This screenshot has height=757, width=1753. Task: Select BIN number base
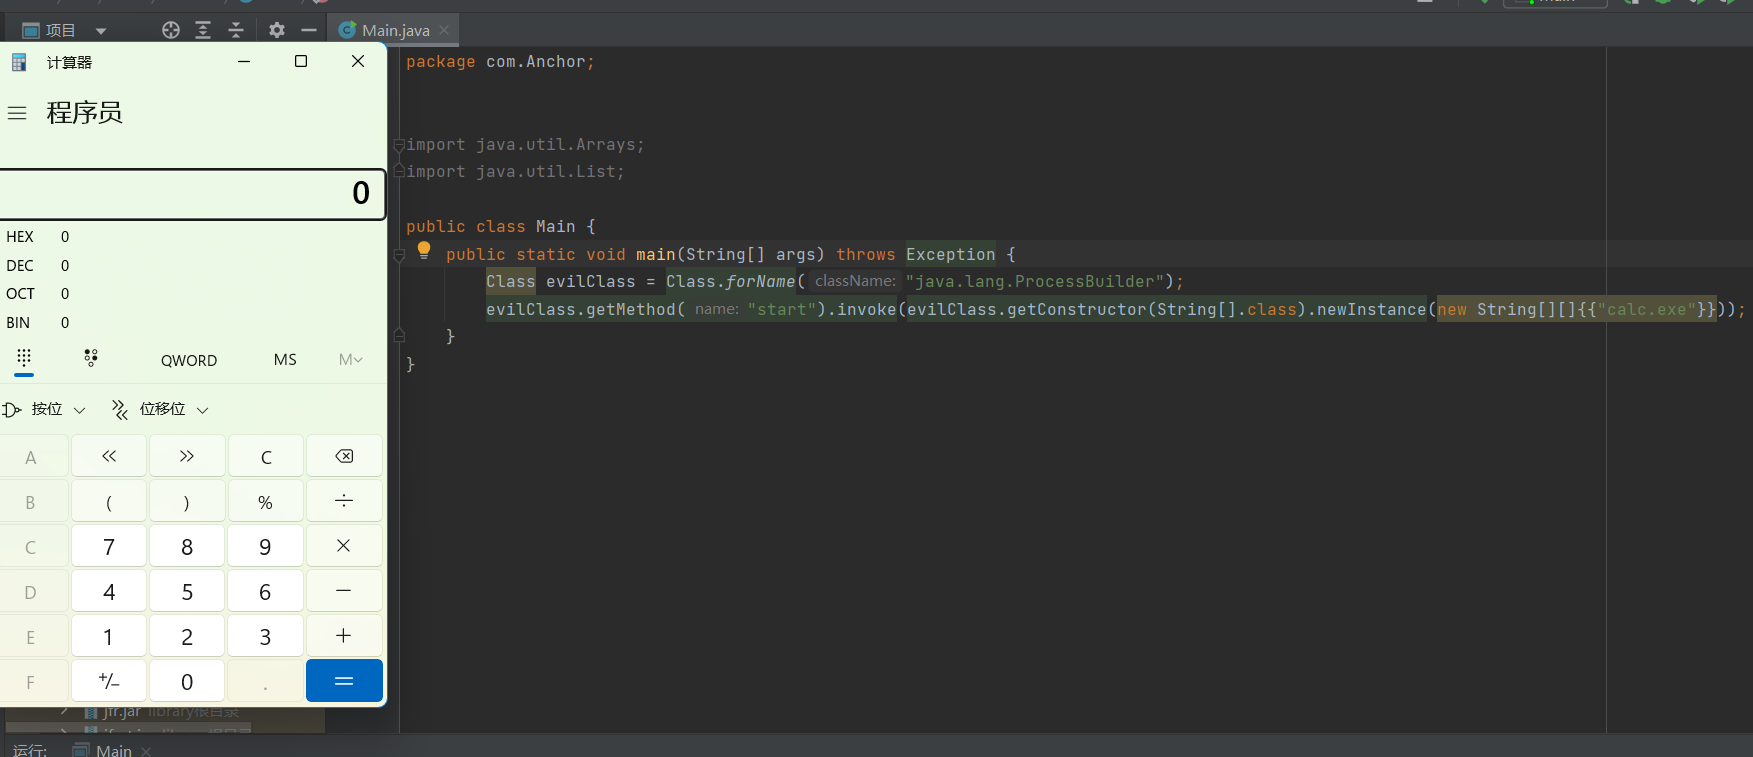coord(38,323)
